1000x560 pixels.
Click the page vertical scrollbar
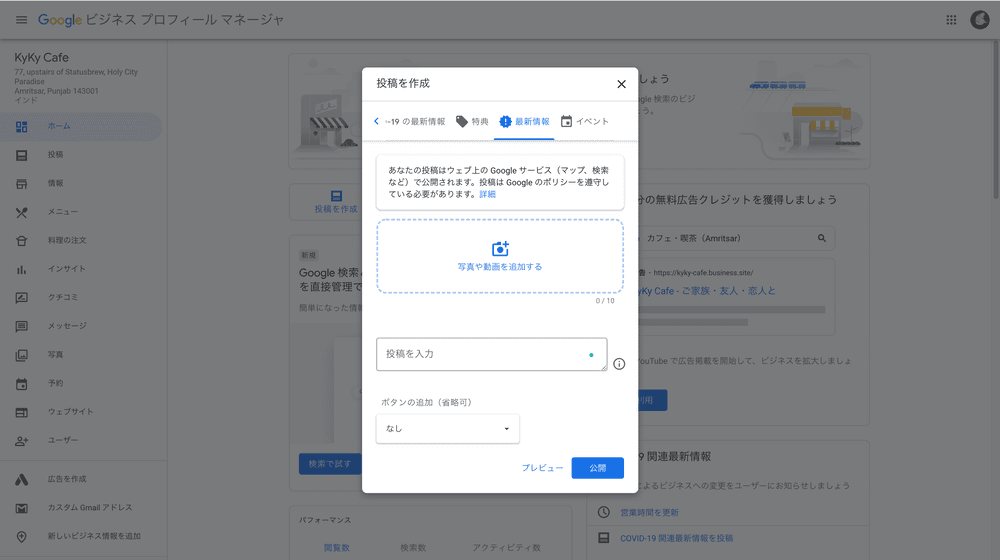tap(994, 120)
